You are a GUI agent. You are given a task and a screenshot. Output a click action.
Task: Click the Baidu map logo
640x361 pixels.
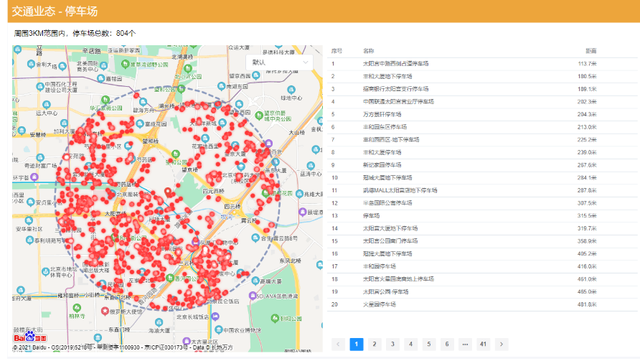click(30, 337)
